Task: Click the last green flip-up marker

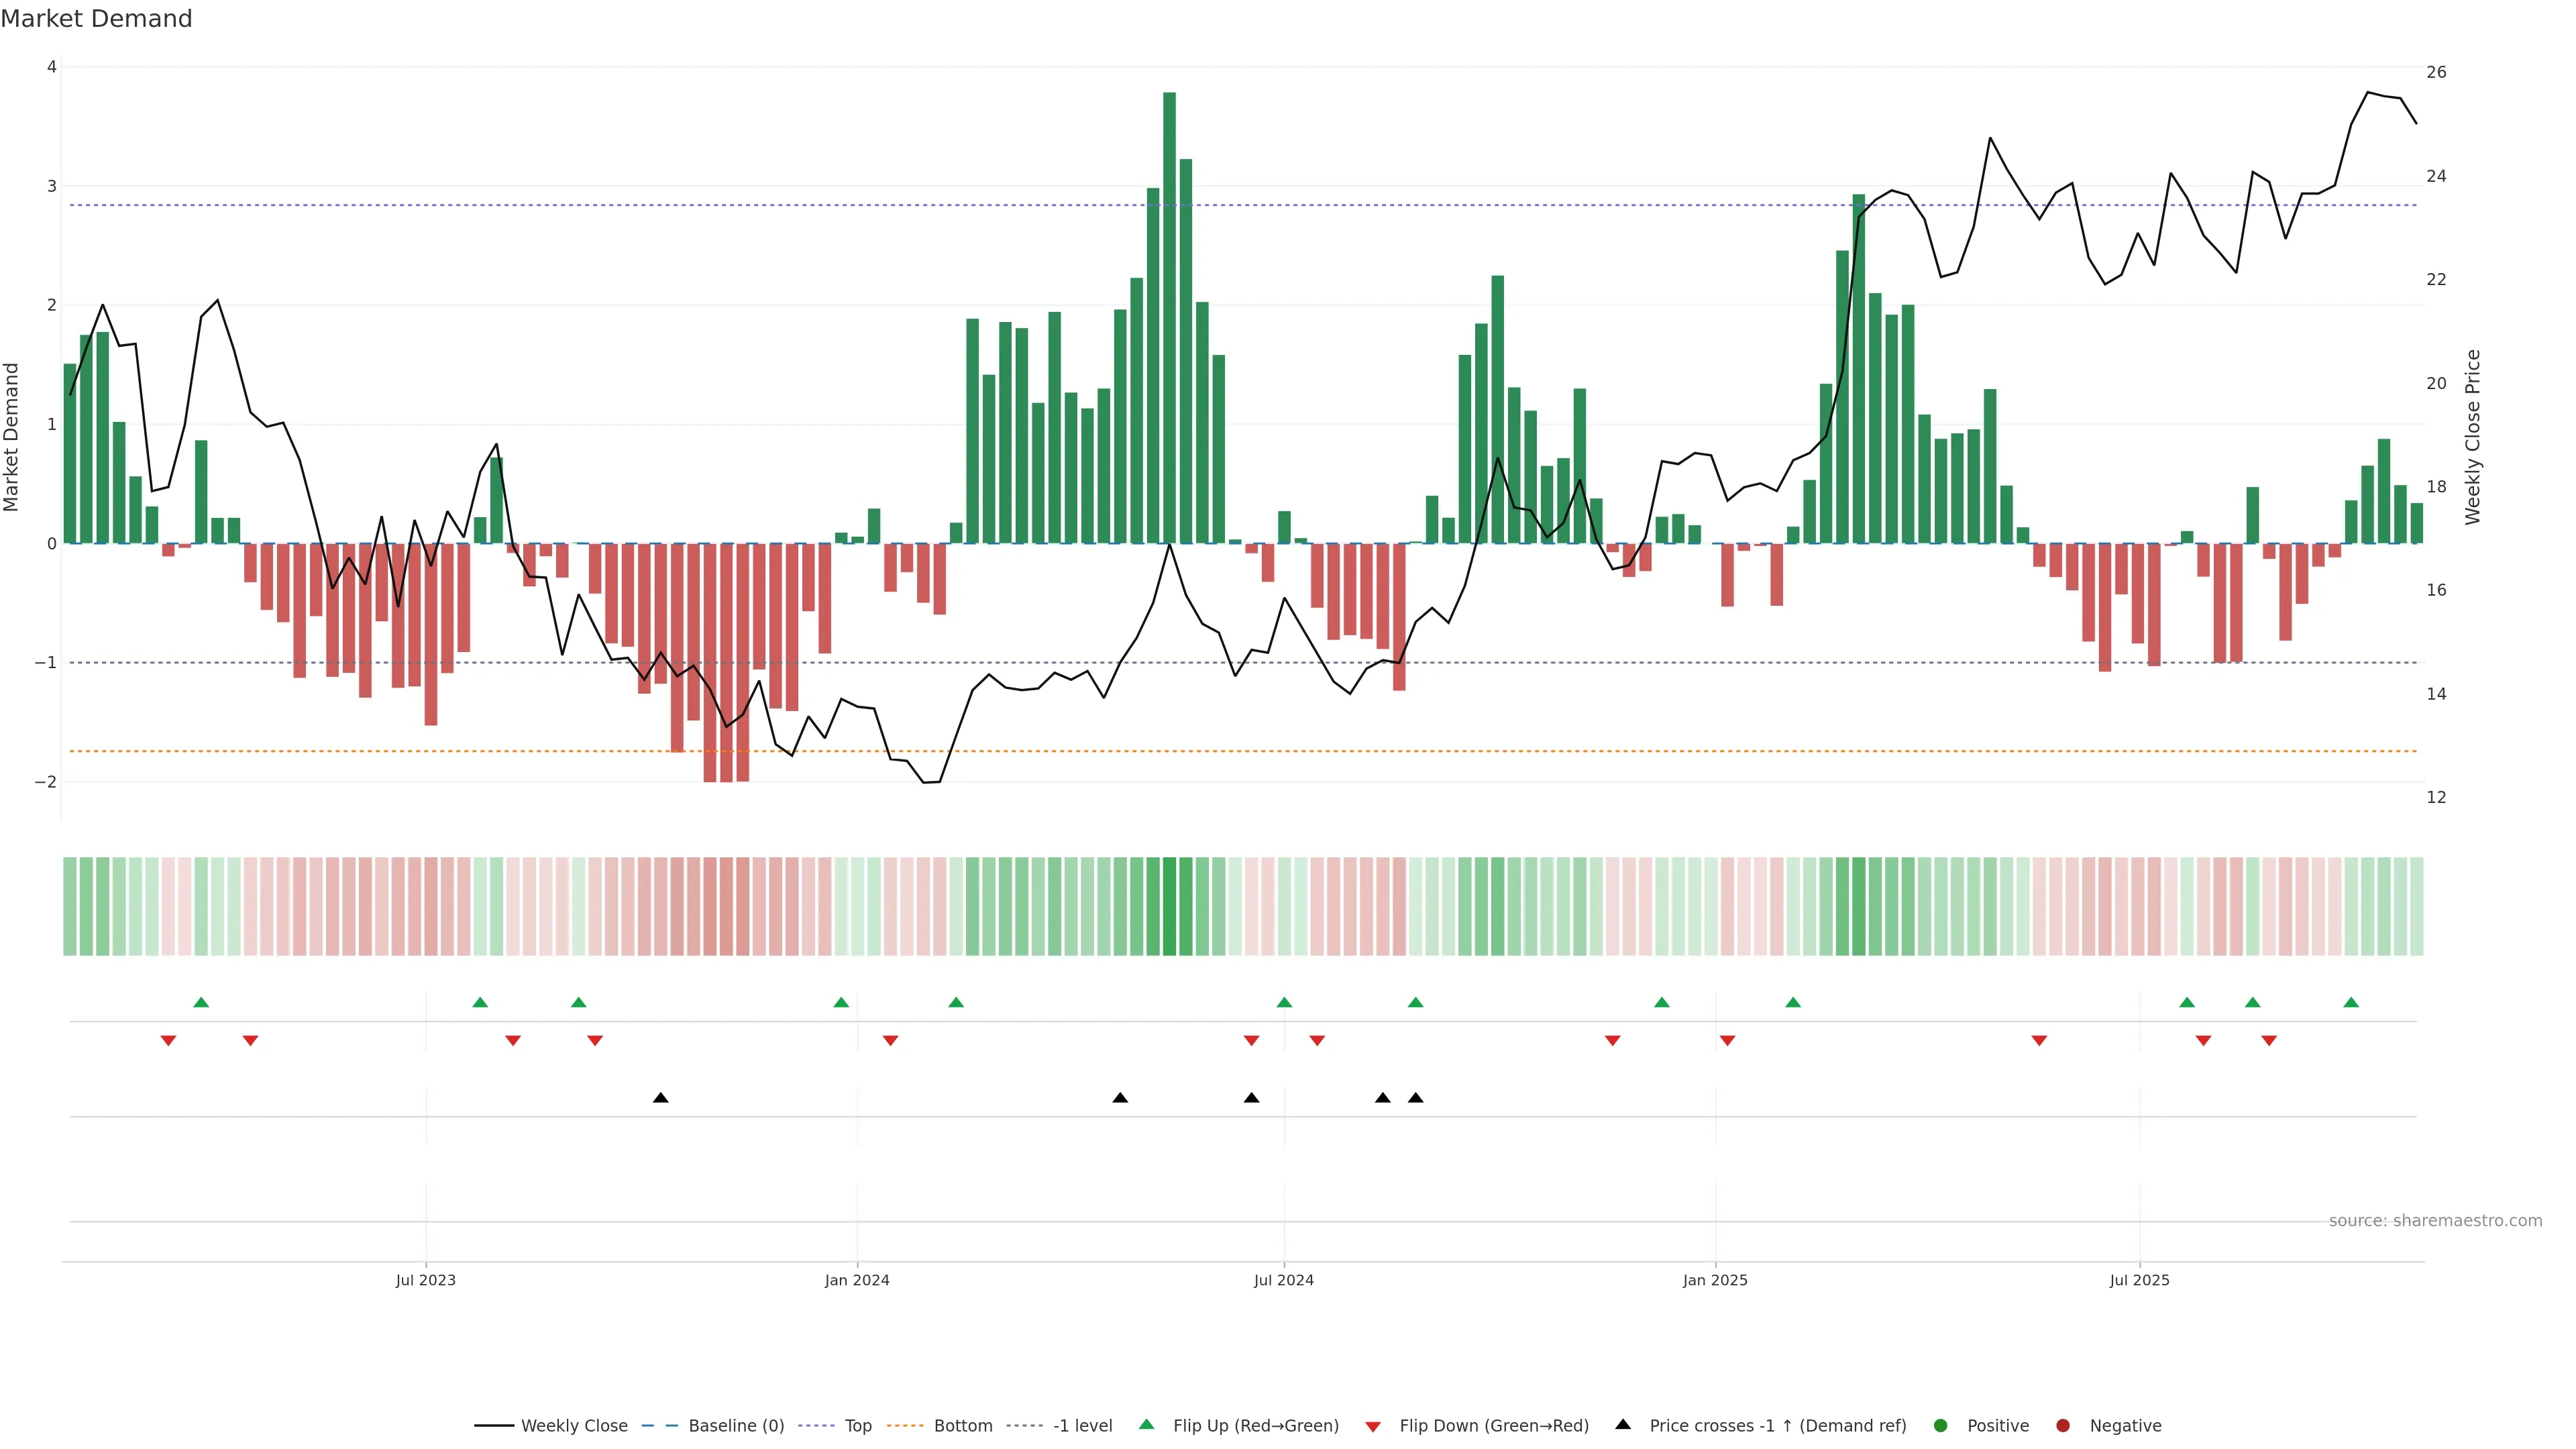Action: [2351, 1002]
